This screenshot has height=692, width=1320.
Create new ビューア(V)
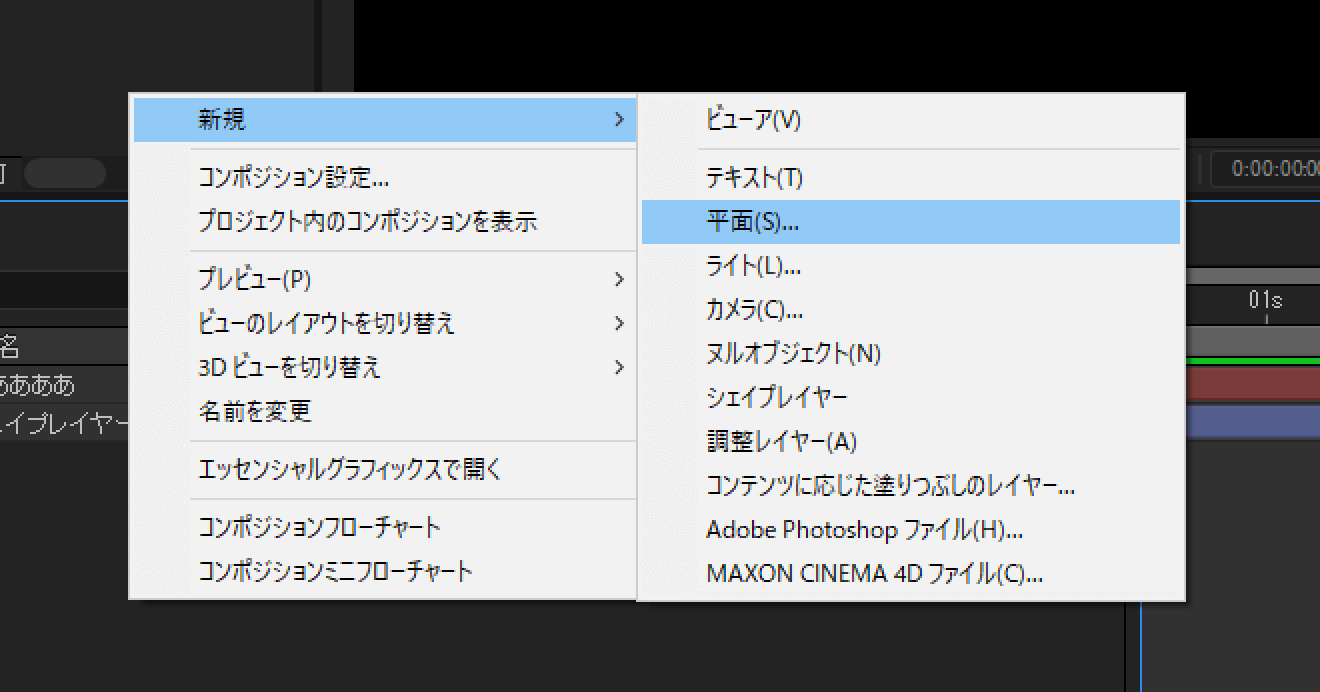click(x=911, y=120)
